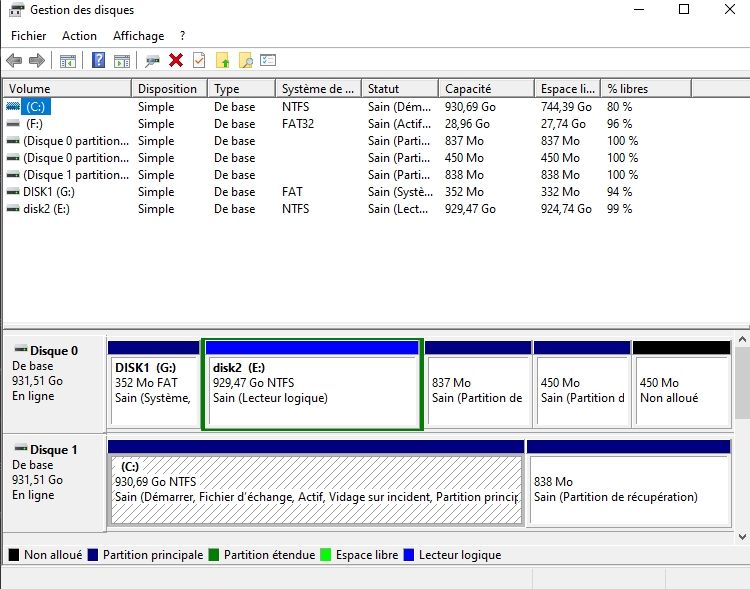
Task: Click the dark blue Partition principale swatch
Action: click(x=93, y=555)
